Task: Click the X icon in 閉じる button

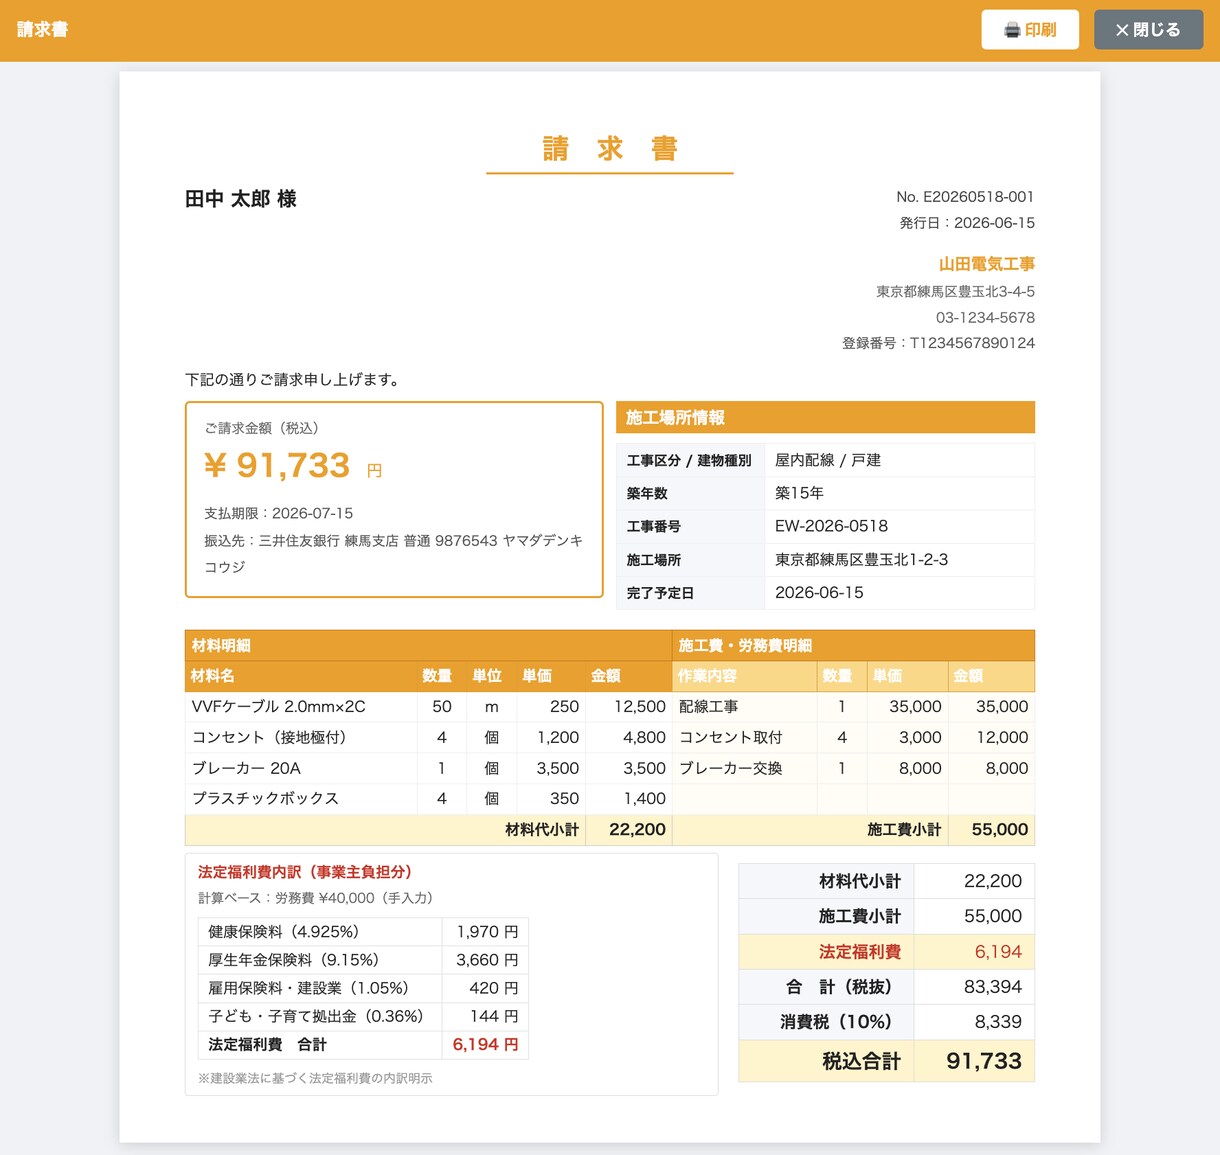Action: tap(1122, 30)
